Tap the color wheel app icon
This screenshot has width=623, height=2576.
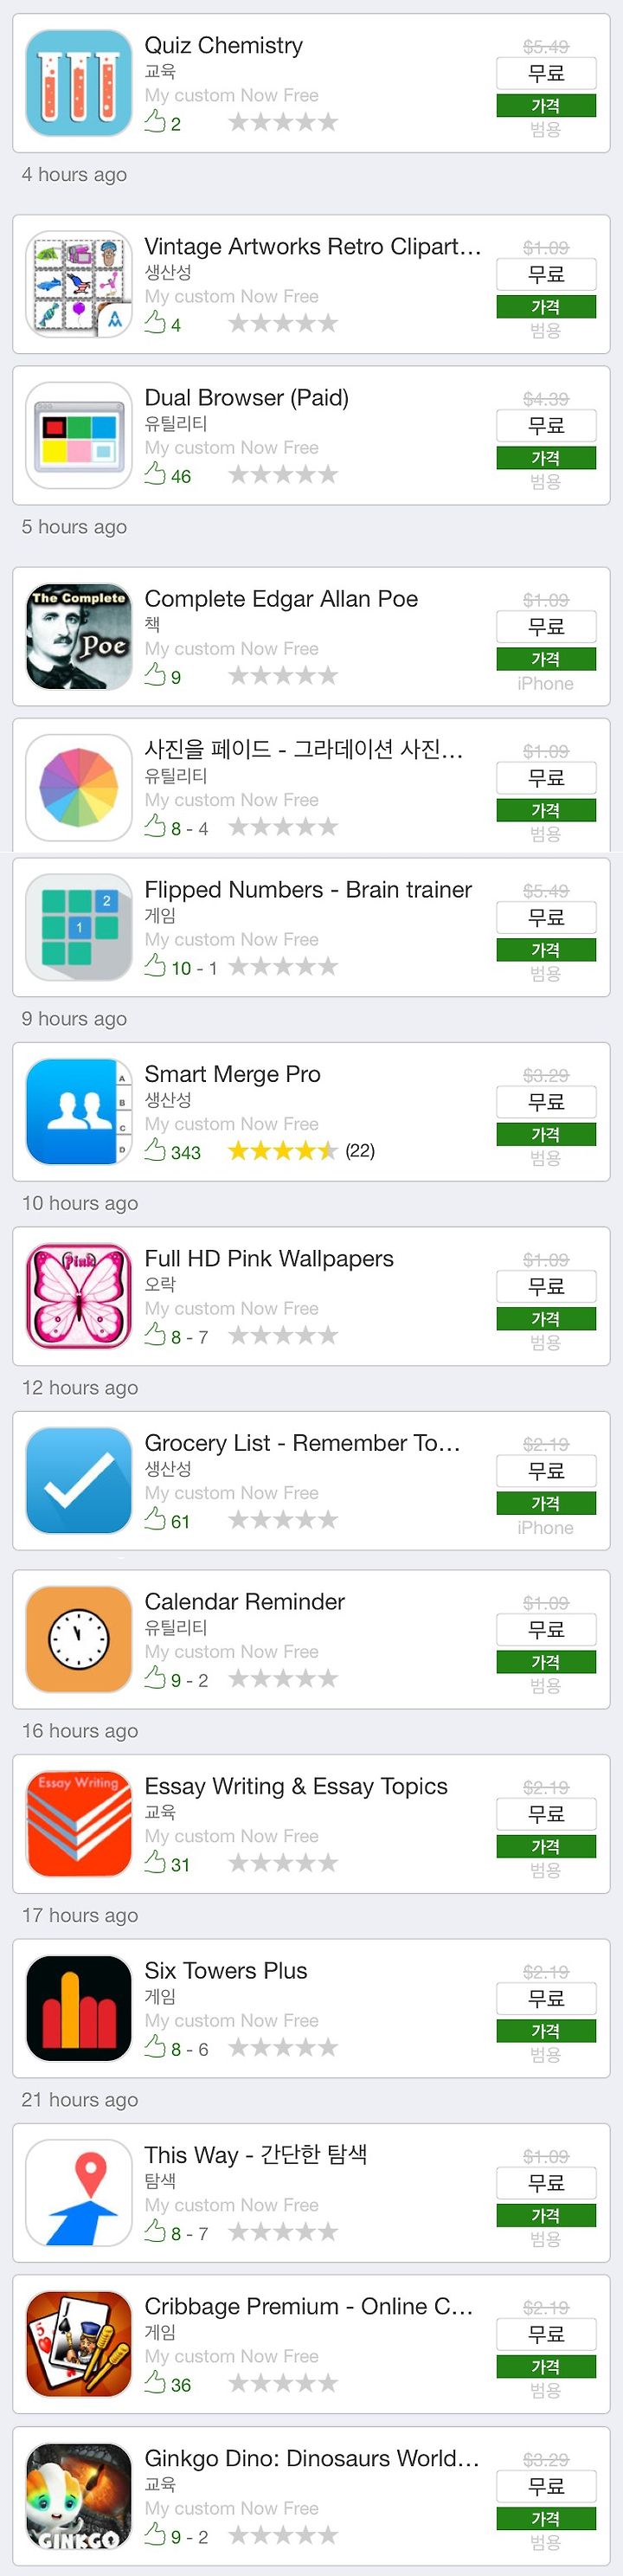pyautogui.click(x=78, y=787)
